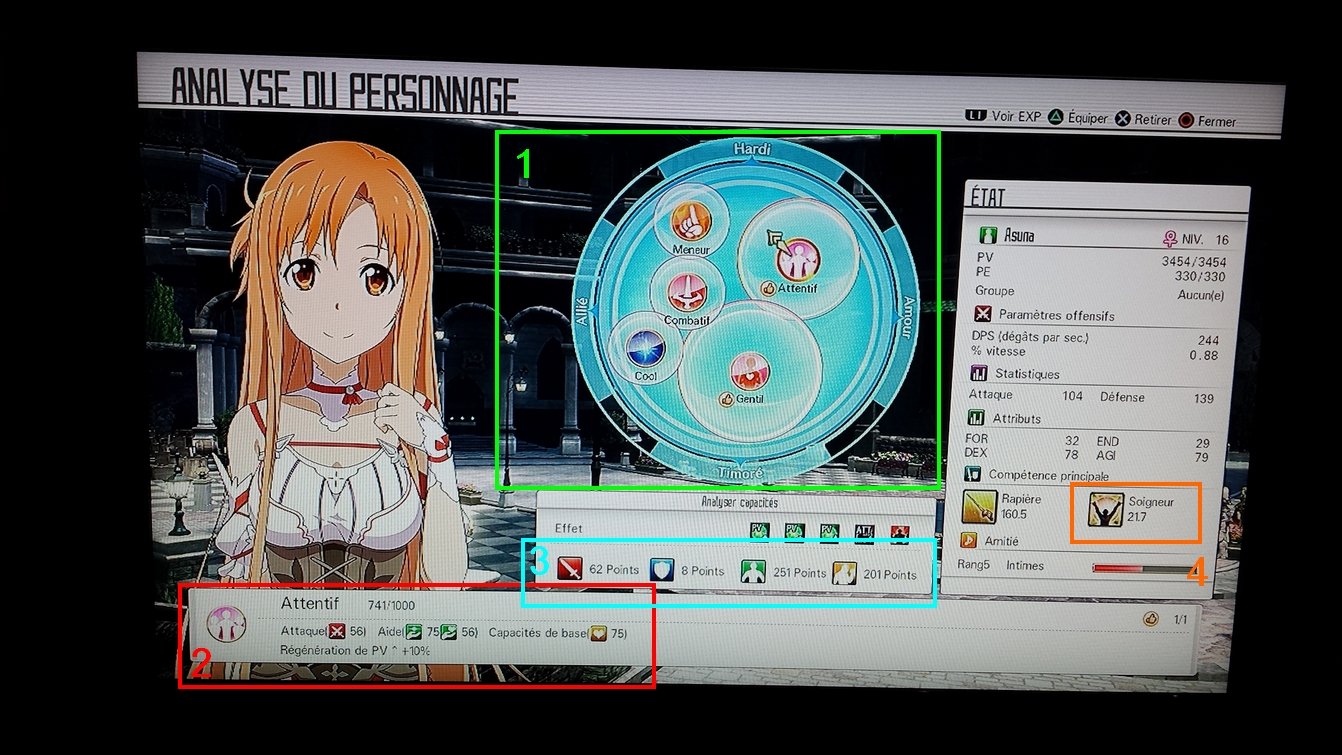Click the "Aucun(e)" group value
Image resolution: width=1342 pixels, height=755 pixels.
(x=1200, y=295)
